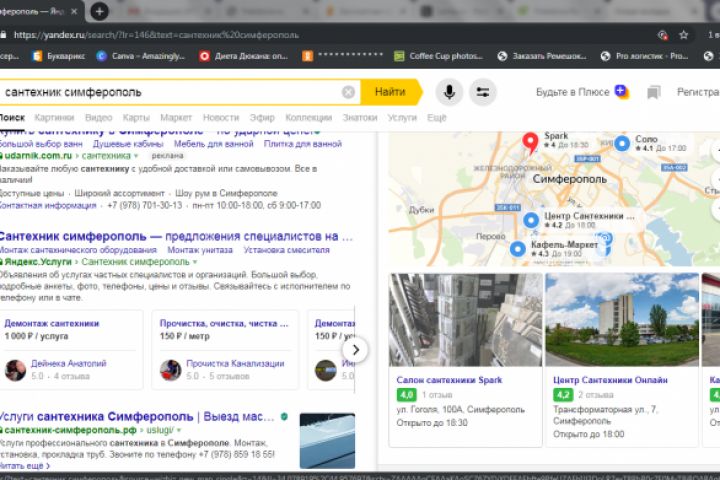Click the Дейнека Анатолий avatar

click(15, 370)
